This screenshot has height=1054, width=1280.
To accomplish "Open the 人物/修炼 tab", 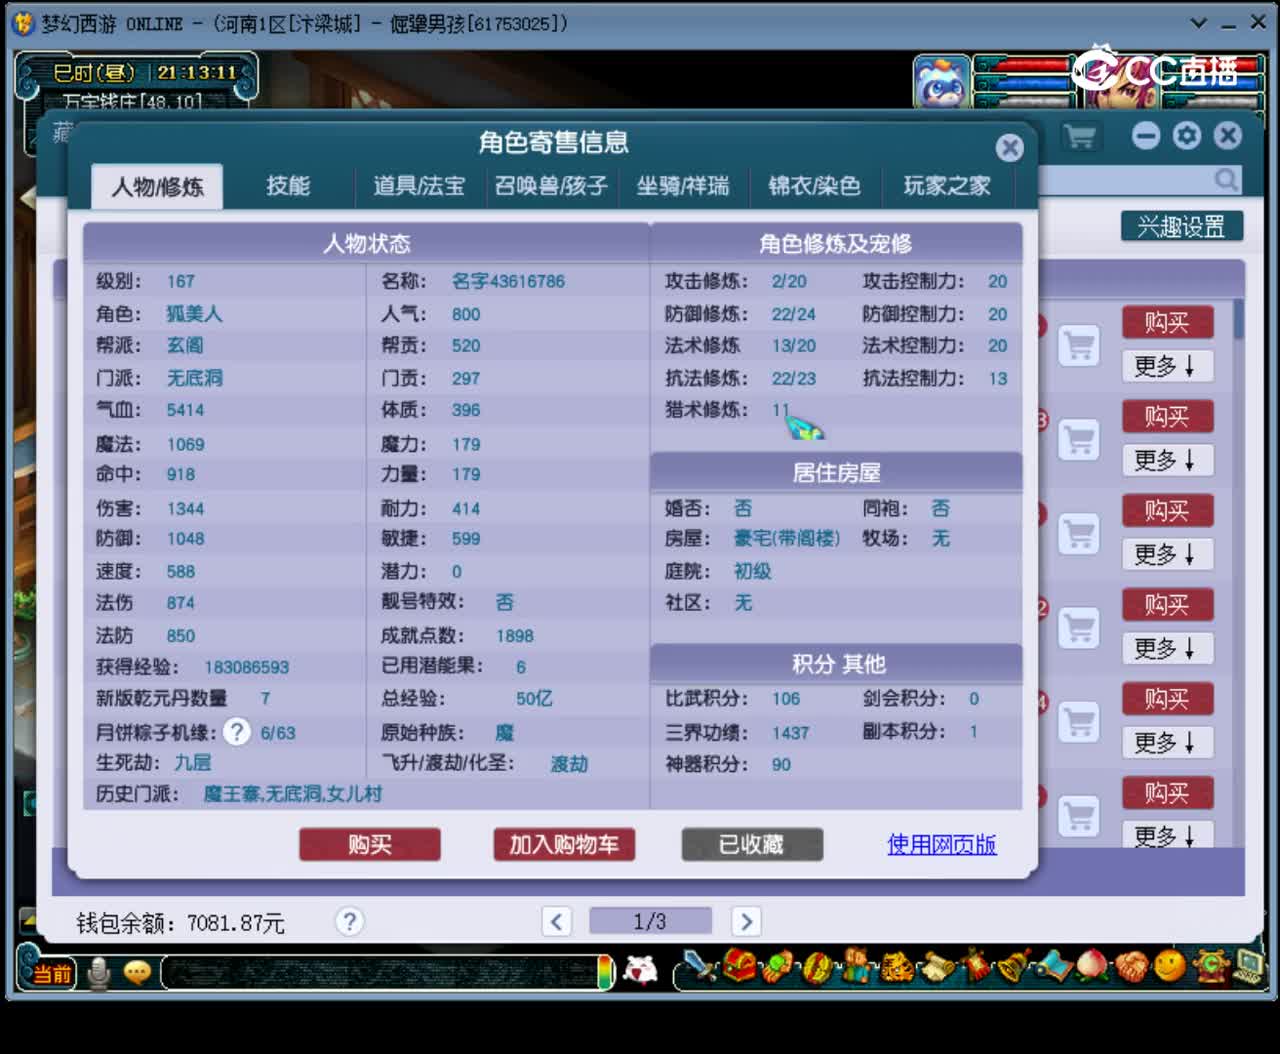I will coord(157,187).
